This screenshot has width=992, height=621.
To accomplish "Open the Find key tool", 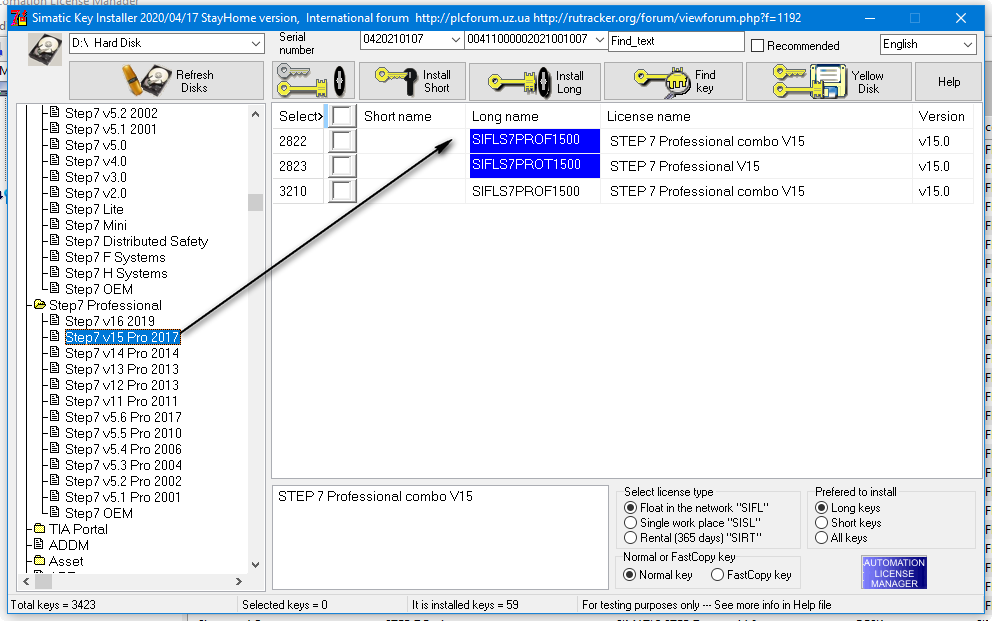I will point(673,82).
